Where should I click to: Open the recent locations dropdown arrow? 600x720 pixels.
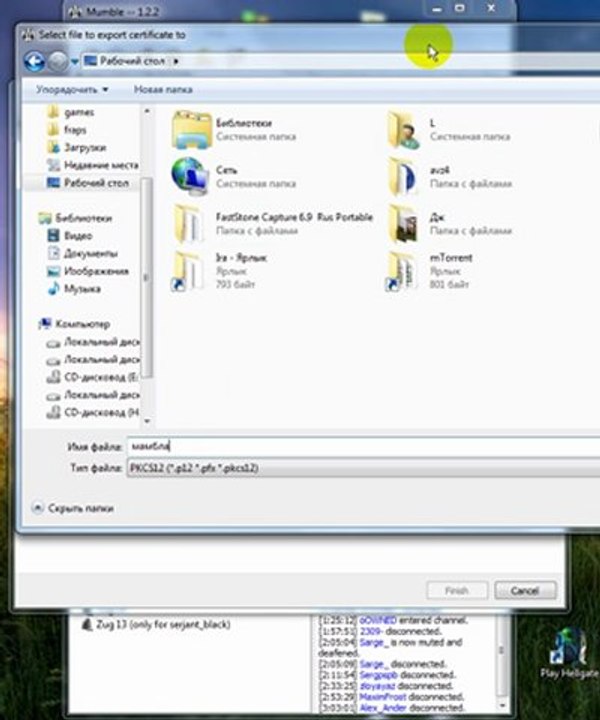coord(74,62)
